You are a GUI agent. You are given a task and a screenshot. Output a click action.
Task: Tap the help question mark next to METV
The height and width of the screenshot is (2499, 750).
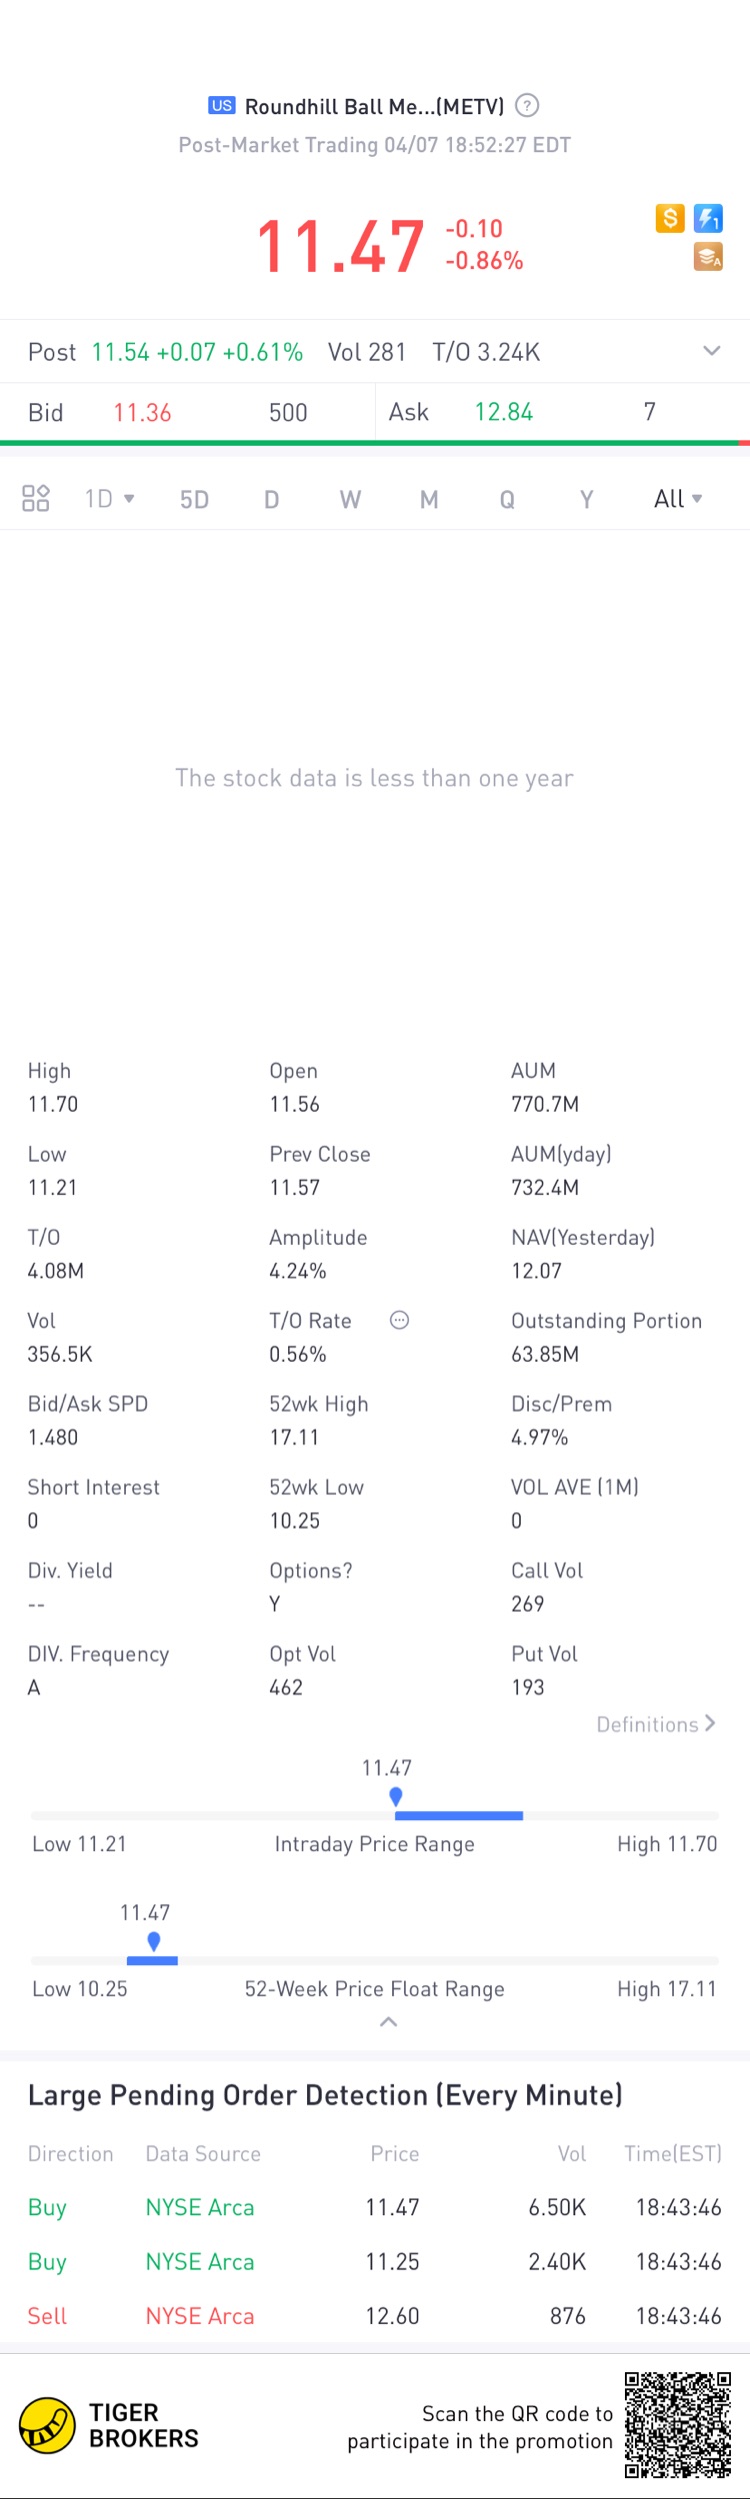coord(527,105)
